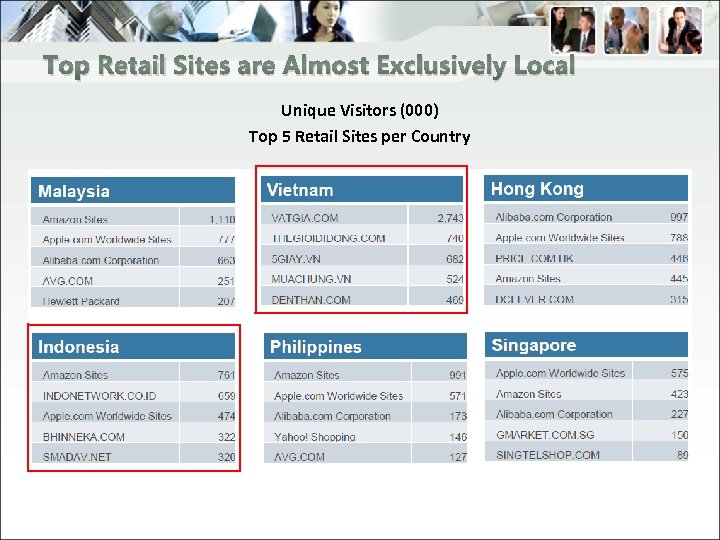This screenshot has height=540, width=720.
Task: Click the "INDONETWORK.CO.ID" entry
Action: [x=99, y=396]
